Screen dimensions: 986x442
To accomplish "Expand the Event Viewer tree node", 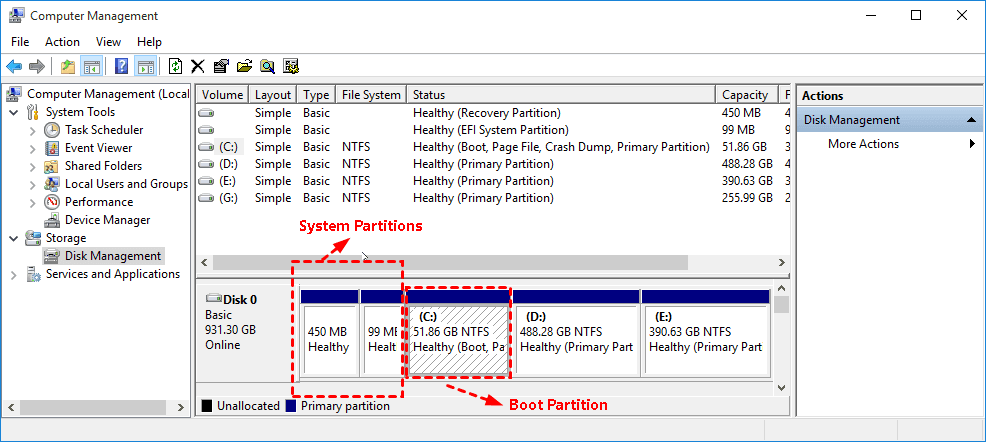I will (33, 148).
